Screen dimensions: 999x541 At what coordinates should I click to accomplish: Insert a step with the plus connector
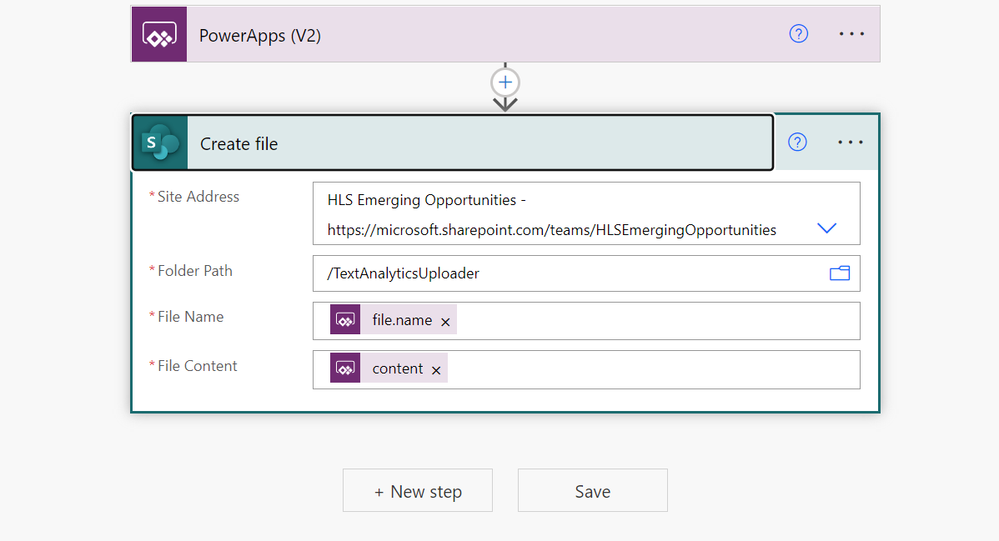point(506,82)
